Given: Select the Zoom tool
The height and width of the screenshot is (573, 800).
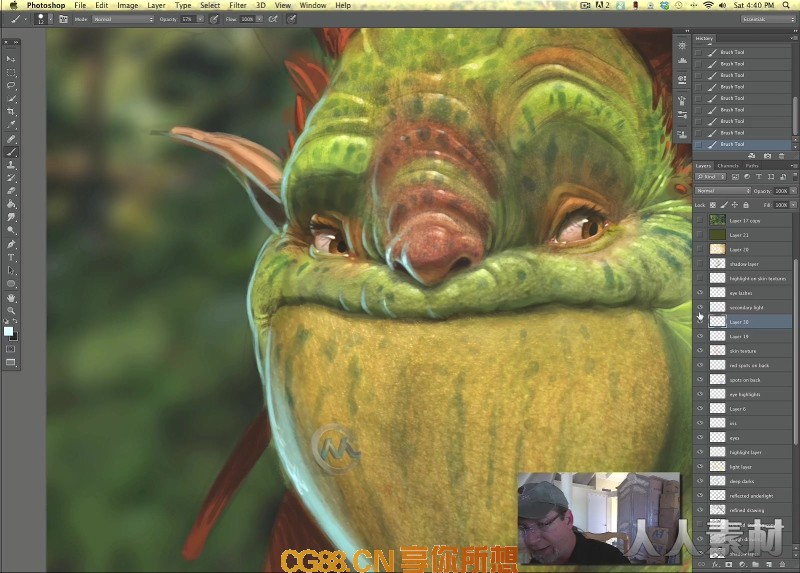Looking at the screenshot, I should (x=11, y=310).
